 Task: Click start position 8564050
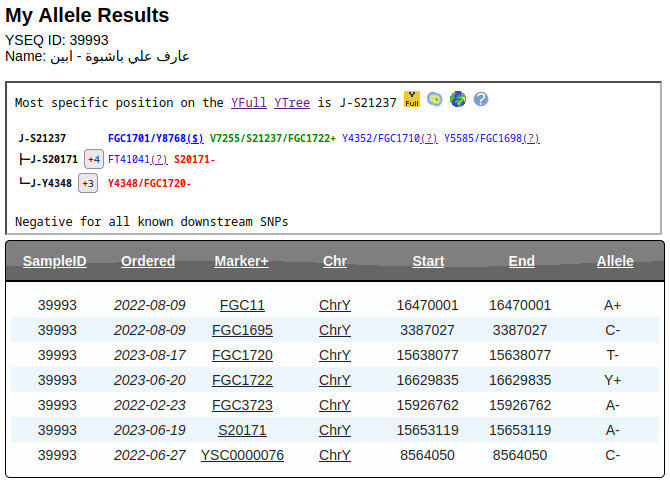click(x=427, y=455)
